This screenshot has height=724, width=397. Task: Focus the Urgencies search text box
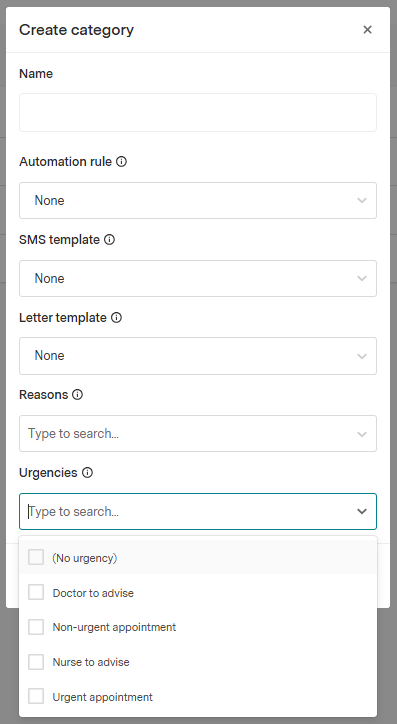pyautogui.click(x=187, y=512)
